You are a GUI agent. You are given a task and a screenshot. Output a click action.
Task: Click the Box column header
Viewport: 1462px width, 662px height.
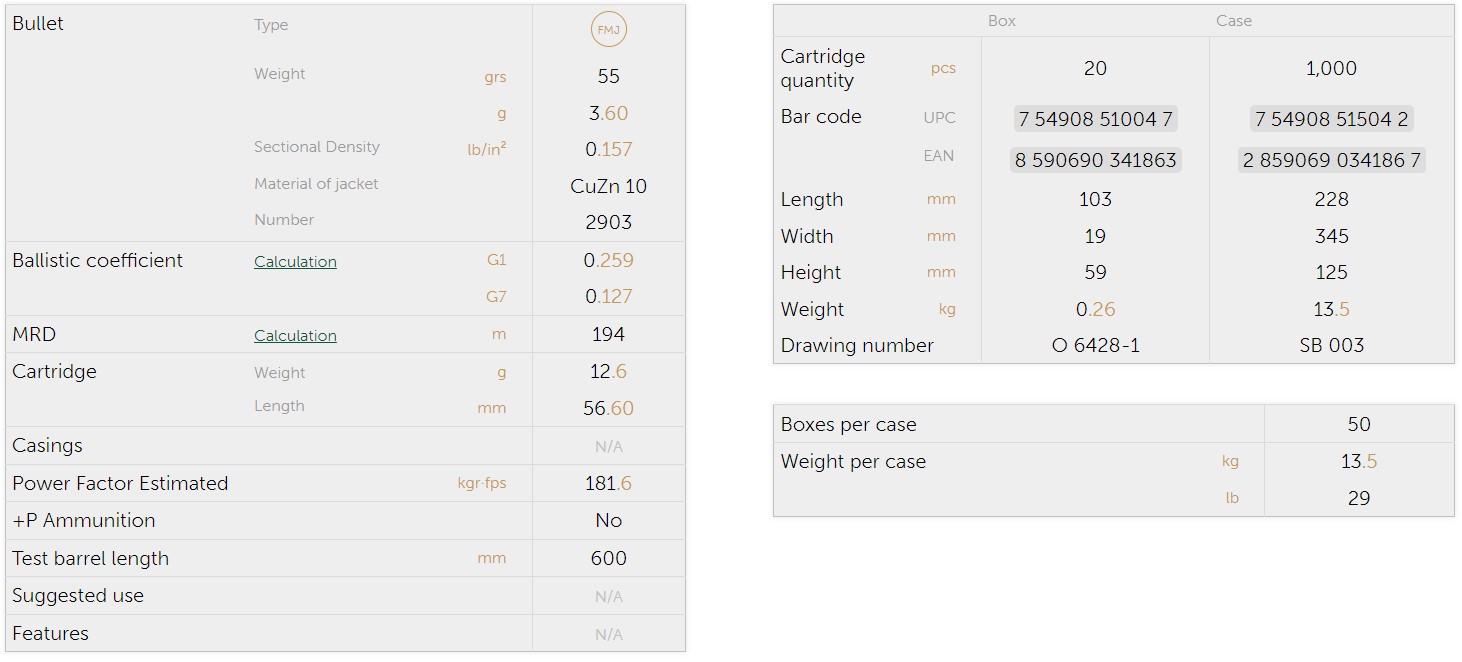[x=1001, y=21]
